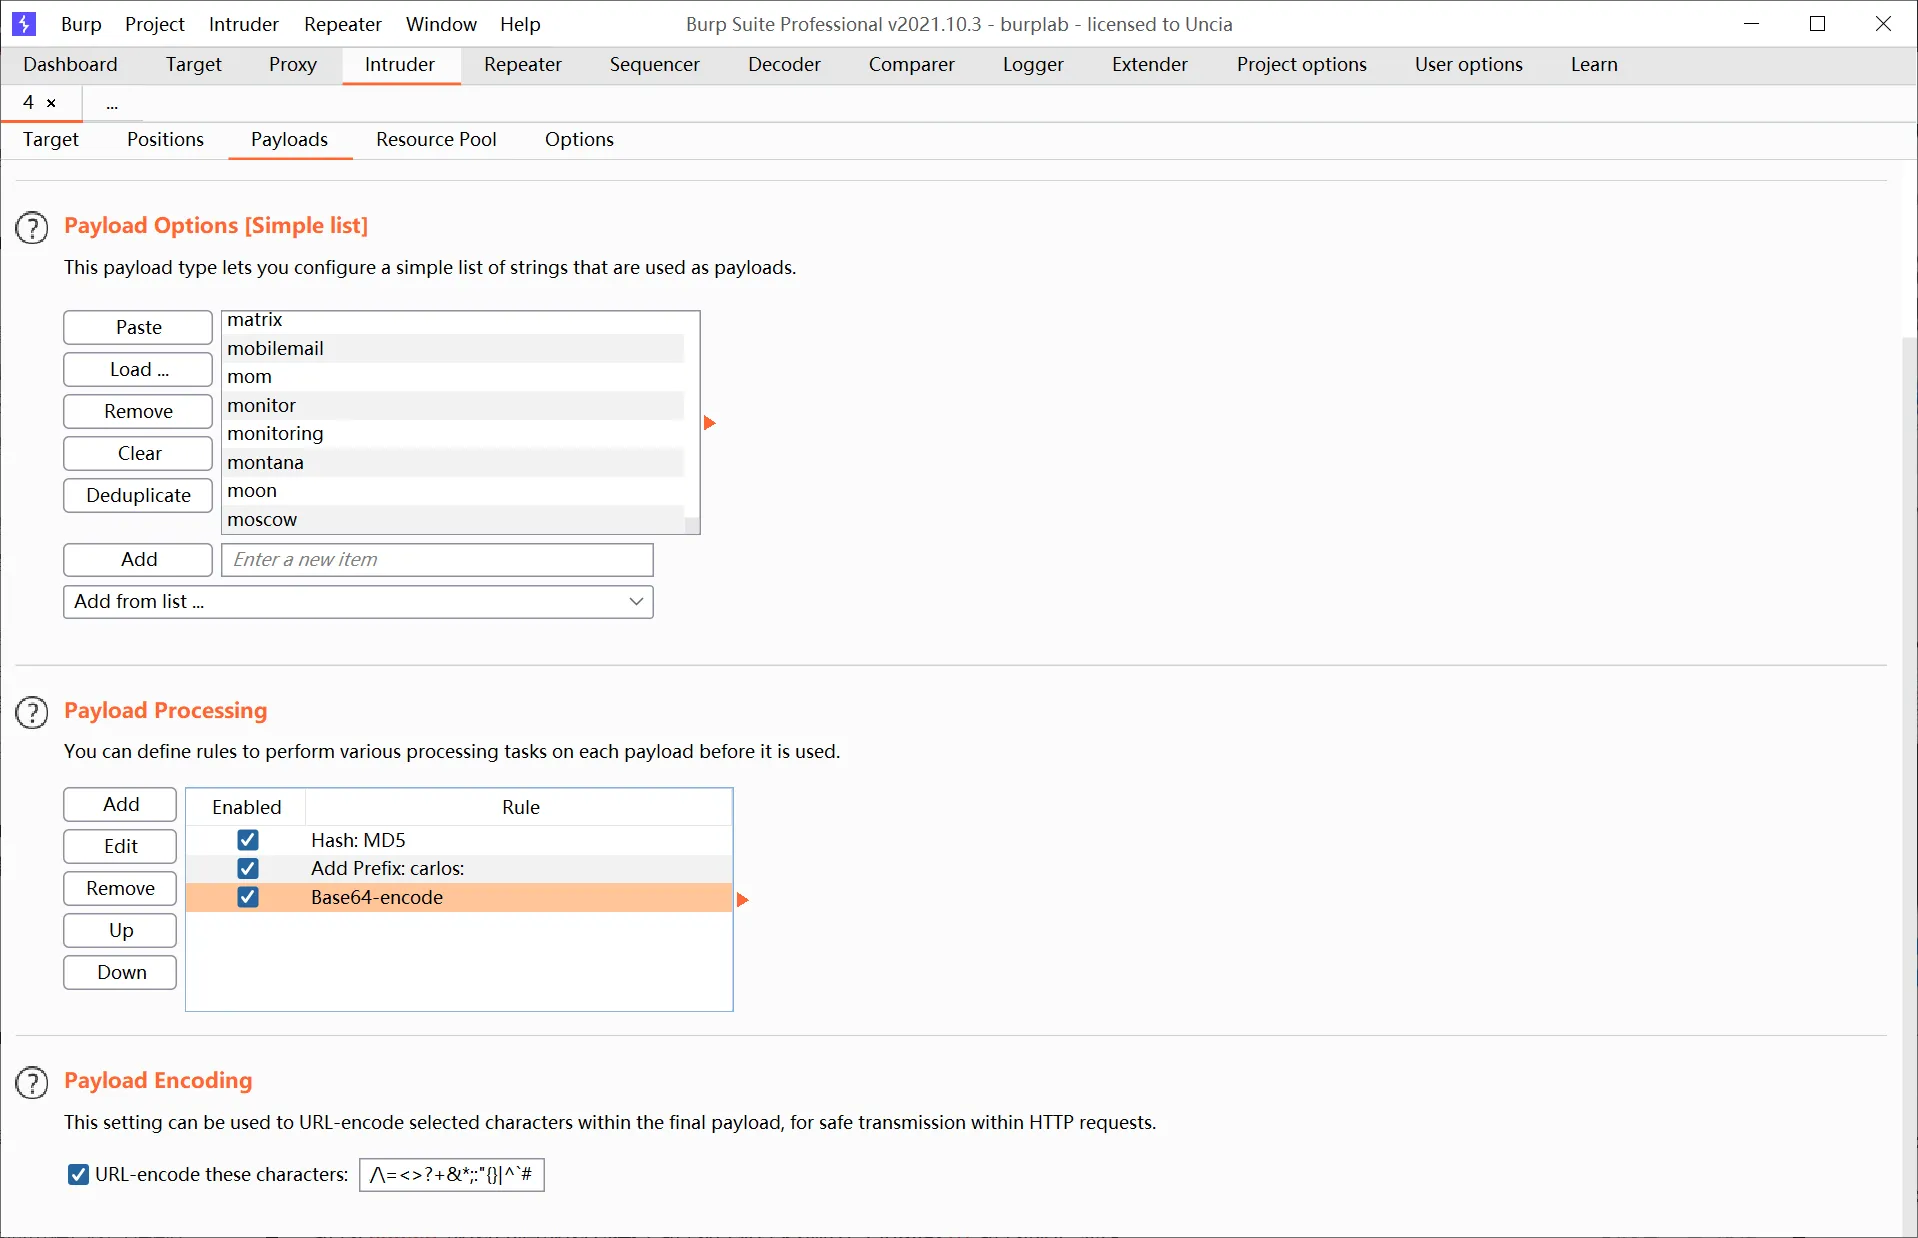Screen dimensions: 1918x1238
Task: Select the 'Add Prefix: carlos:' rule row
Action: pyautogui.click(x=459, y=868)
